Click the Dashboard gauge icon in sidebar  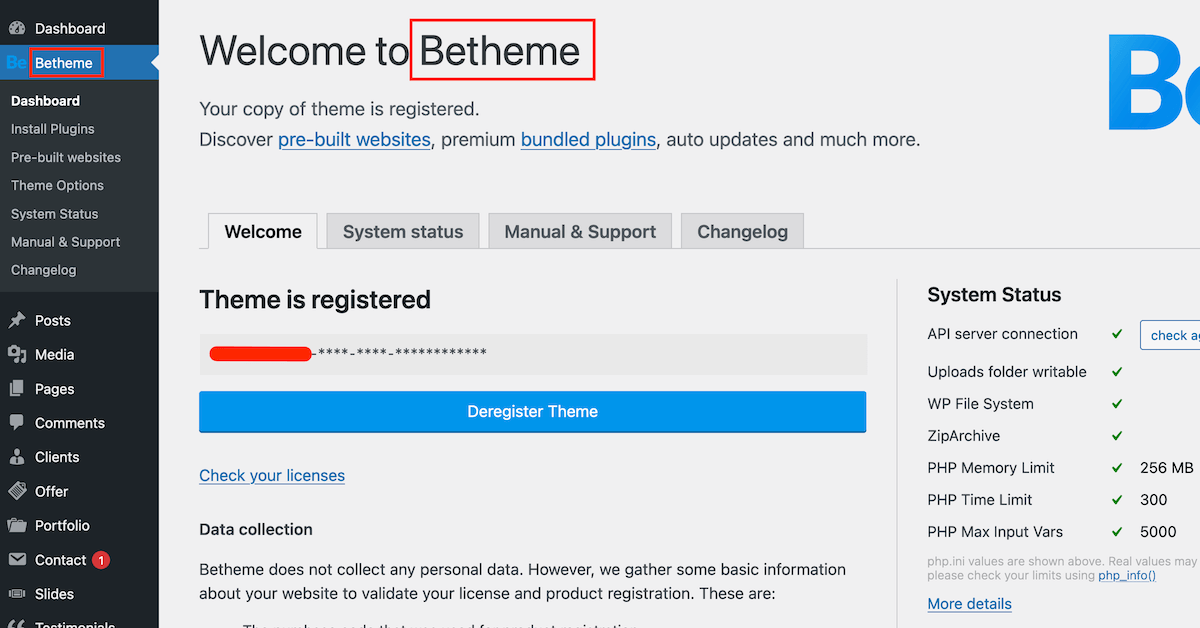17,29
